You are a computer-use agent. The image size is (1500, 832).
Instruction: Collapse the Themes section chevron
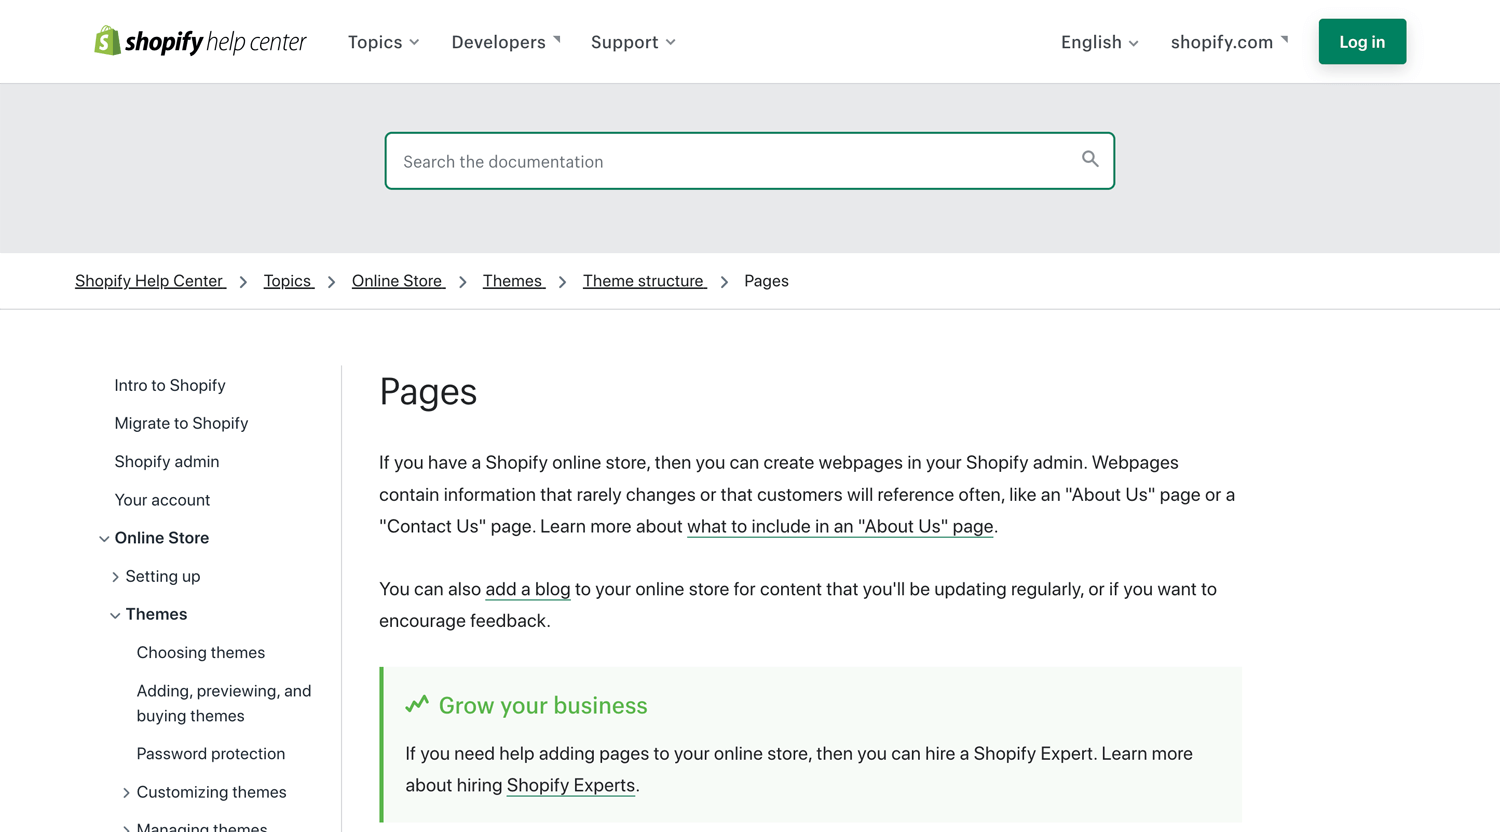coord(115,615)
